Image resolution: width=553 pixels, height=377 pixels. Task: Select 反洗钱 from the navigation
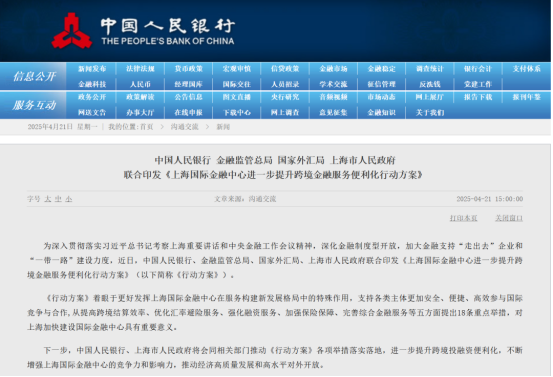tap(430, 84)
